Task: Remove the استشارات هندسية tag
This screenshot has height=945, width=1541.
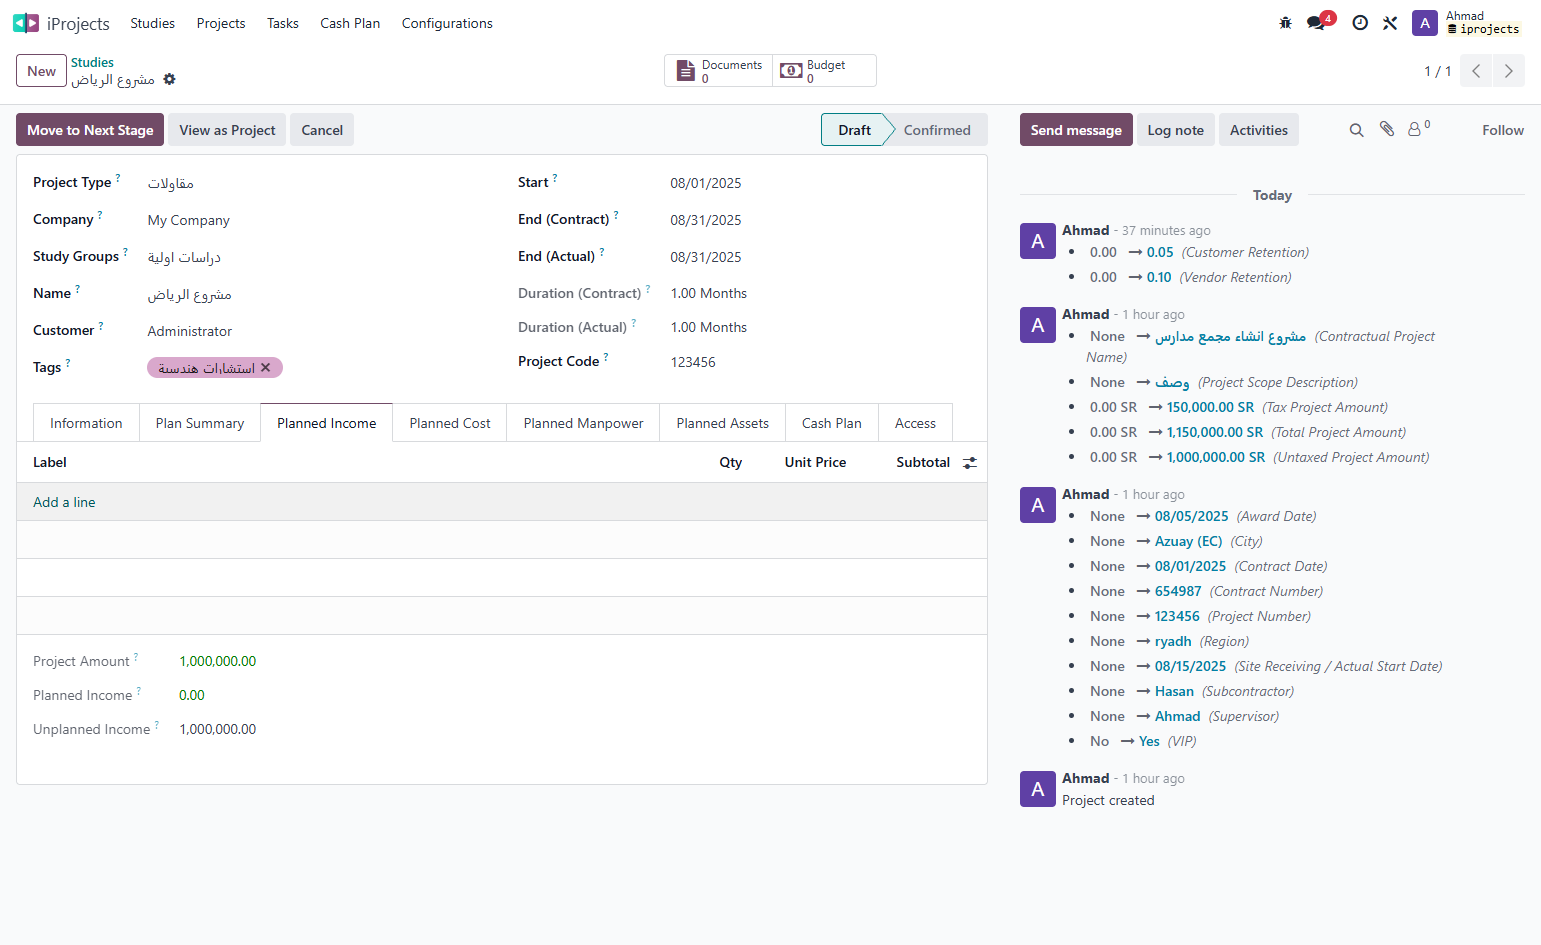Action: click(266, 368)
